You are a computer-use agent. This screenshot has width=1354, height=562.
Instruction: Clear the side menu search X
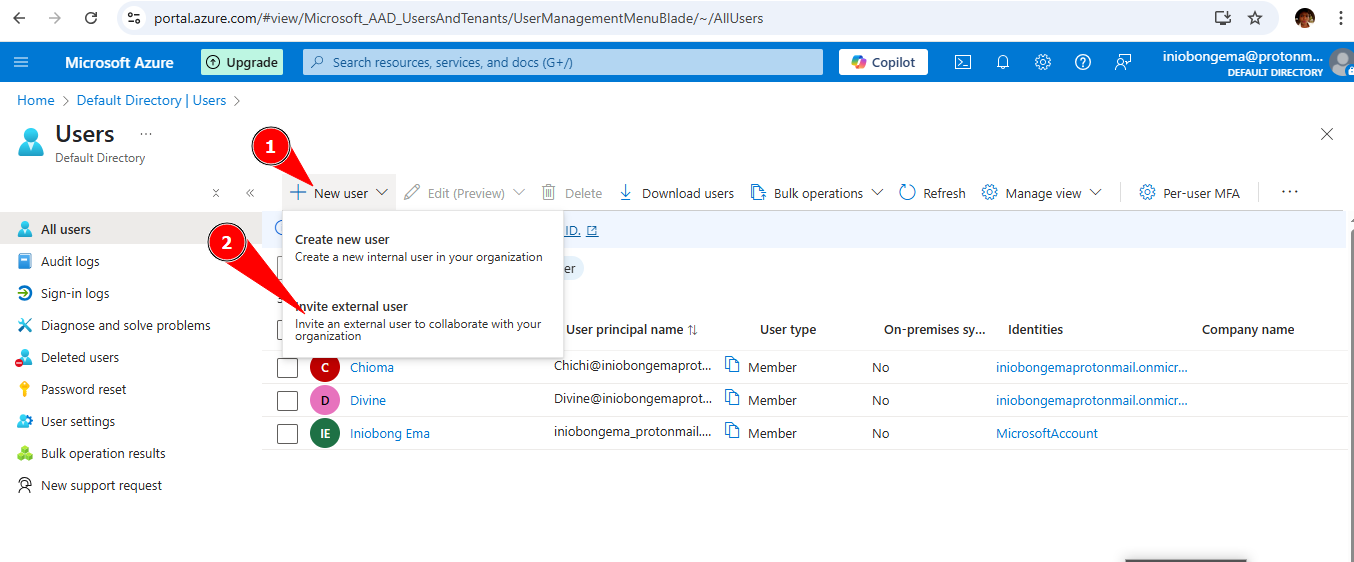click(216, 193)
